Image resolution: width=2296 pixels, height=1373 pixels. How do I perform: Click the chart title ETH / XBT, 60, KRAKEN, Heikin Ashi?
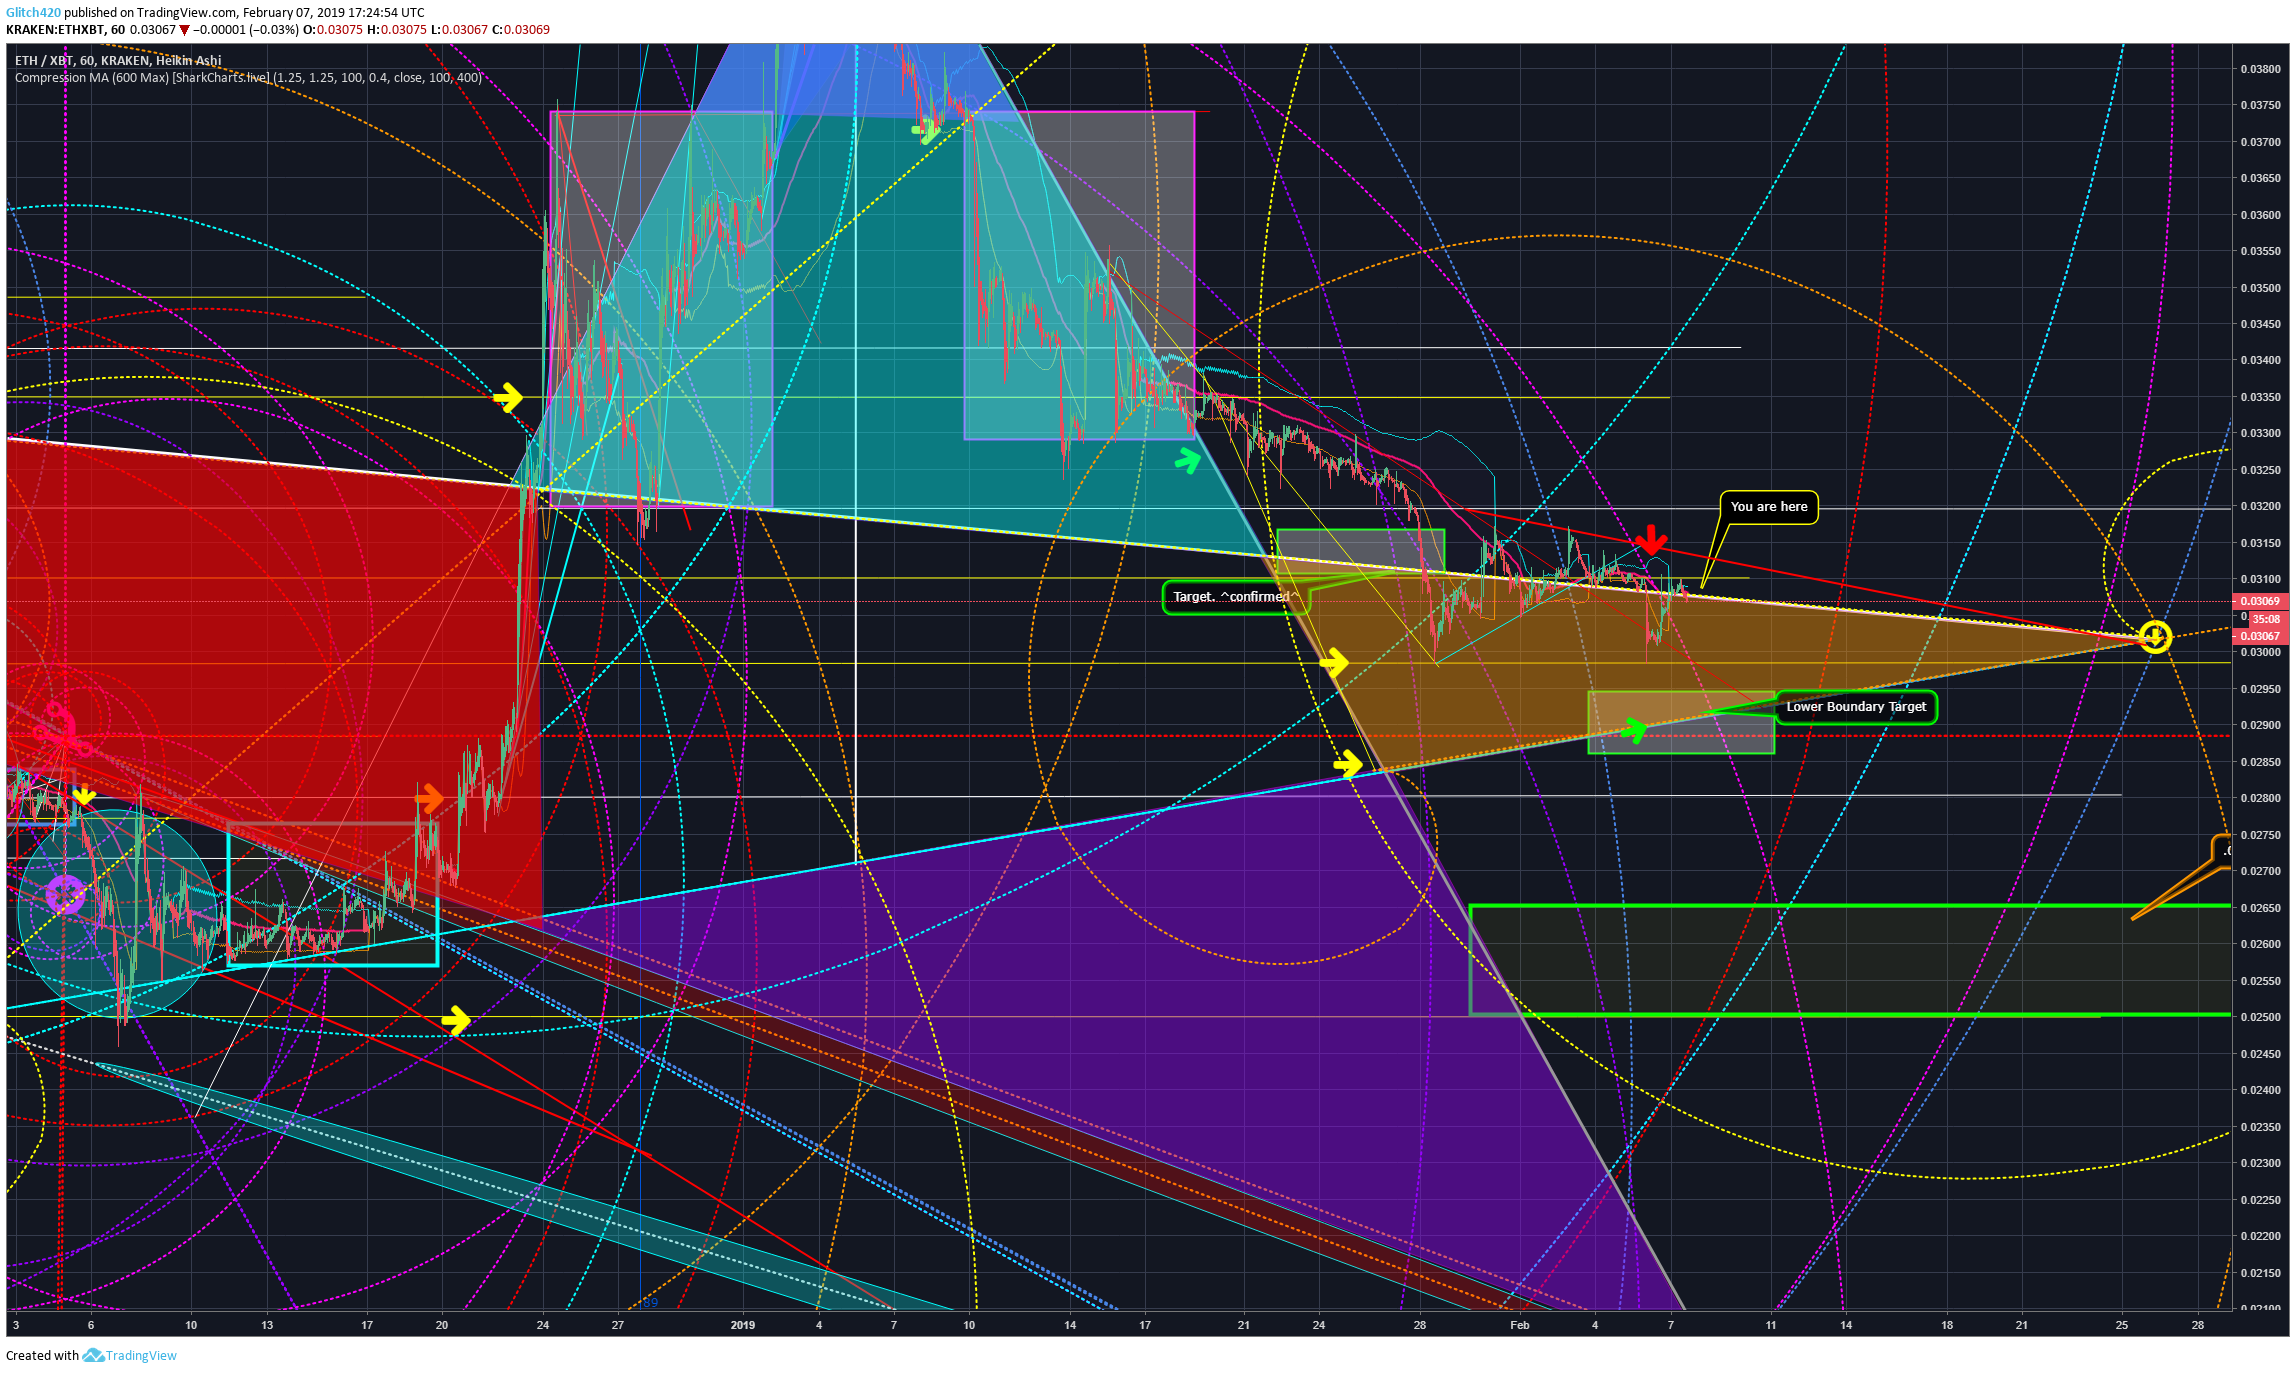coord(118,61)
